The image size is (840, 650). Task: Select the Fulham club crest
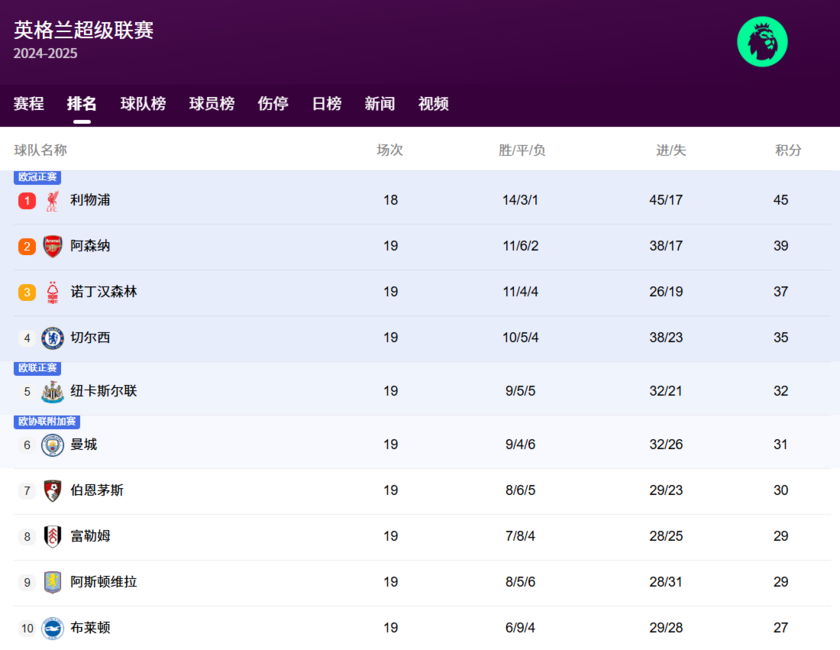(x=51, y=536)
